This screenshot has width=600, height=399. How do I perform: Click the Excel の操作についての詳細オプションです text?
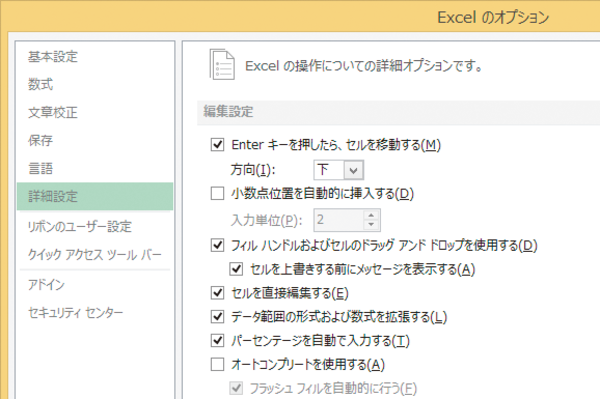click(x=364, y=66)
